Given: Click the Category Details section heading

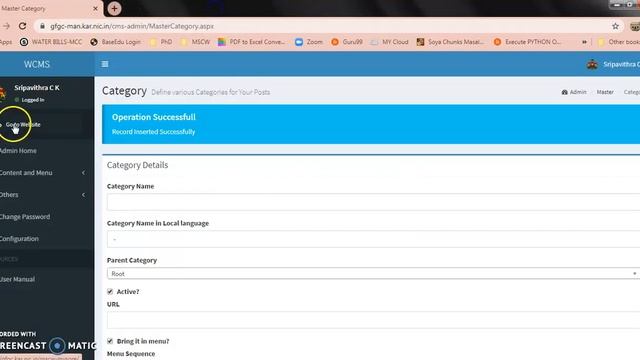Looking at the screenshot, I should click(x=137, y=165).
